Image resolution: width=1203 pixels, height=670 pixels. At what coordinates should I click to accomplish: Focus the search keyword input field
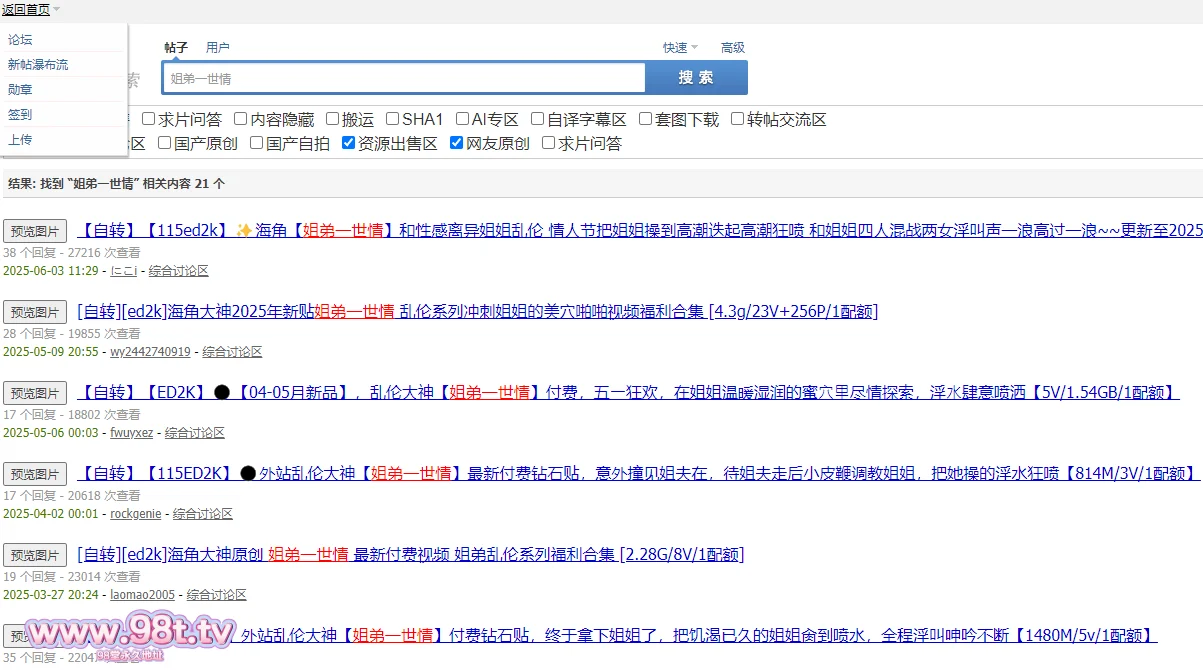405,78
